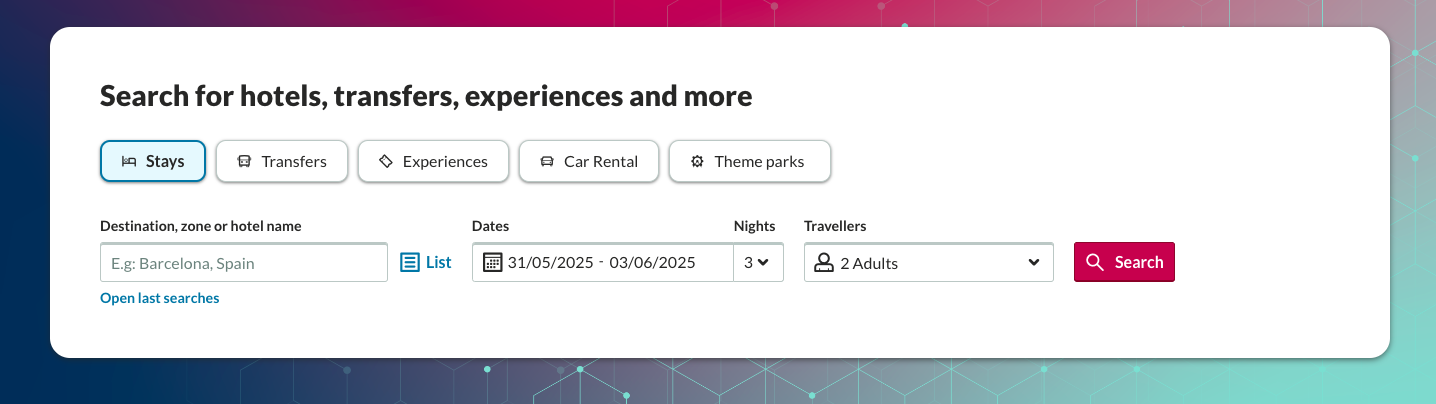Viewport: 1436px width, 404px height.
Task: Switch to the Transfers tab
Action: (x=282, y=162)
